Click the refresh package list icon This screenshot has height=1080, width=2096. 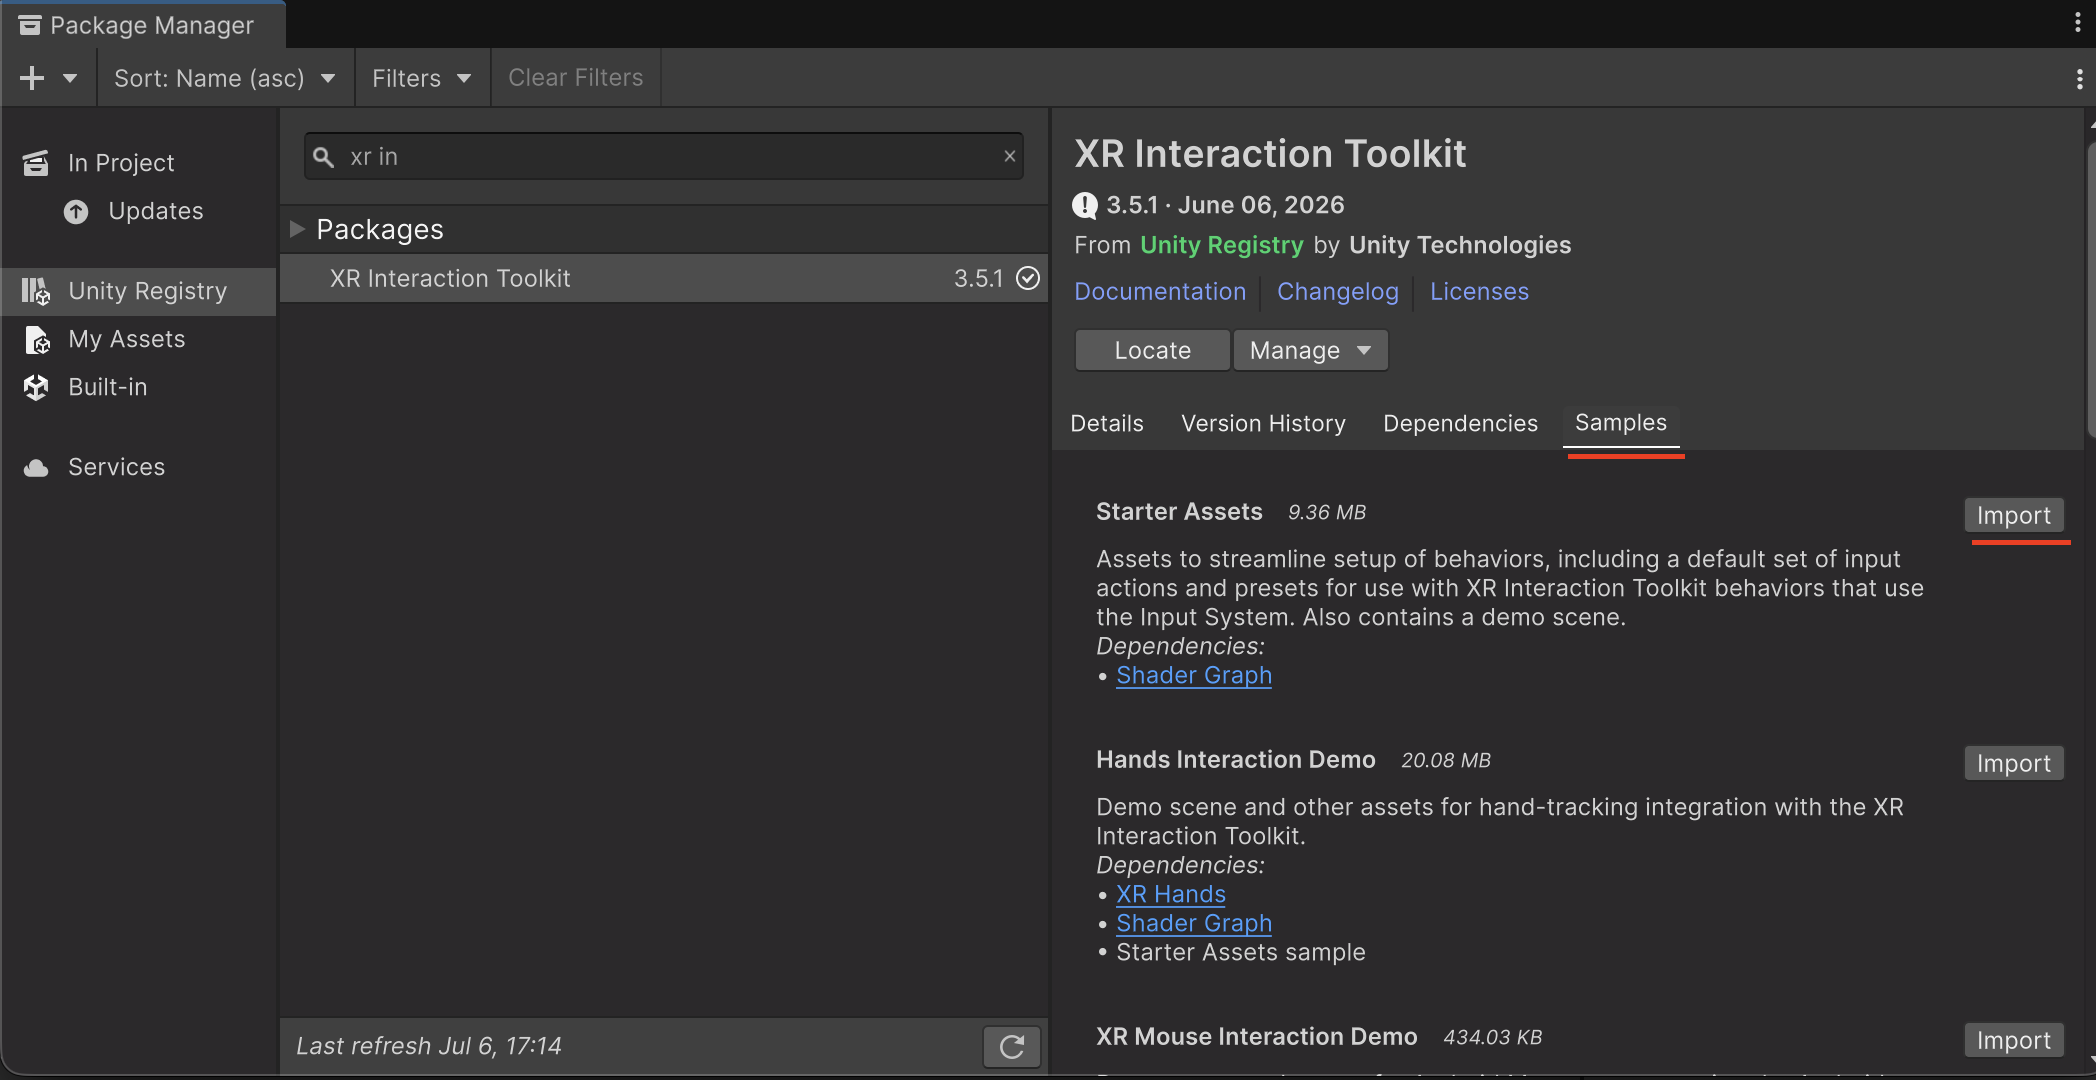click(x=1012, y=1046)
